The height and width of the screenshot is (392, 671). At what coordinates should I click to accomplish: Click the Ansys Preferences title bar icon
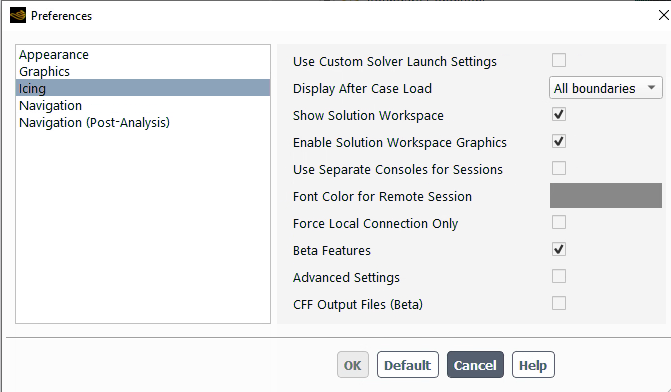point(18,16)
